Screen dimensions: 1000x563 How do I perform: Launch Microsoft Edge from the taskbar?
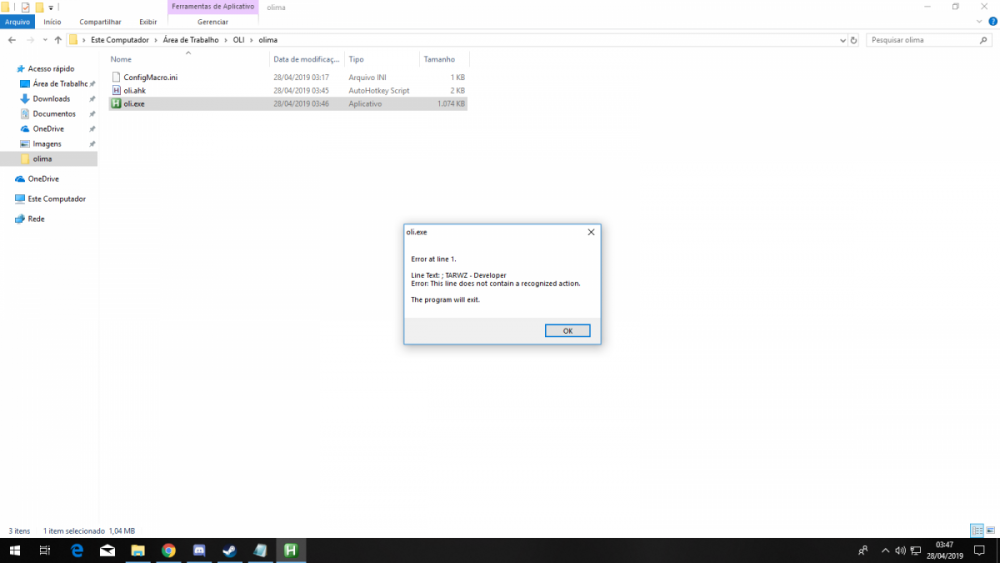tap(77, 550)
